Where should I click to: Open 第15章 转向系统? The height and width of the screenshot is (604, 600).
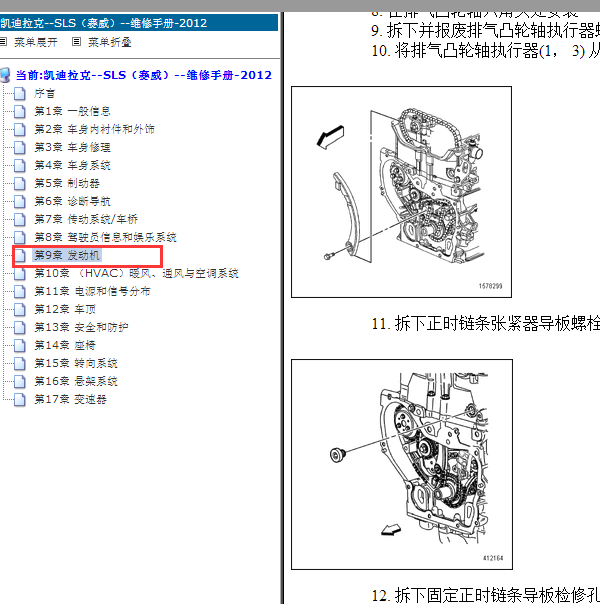[x=76, y=363]
